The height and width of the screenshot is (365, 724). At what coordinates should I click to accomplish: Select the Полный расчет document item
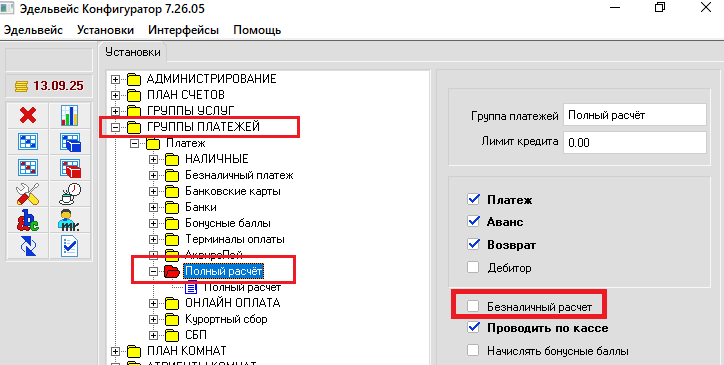(242, 287)
